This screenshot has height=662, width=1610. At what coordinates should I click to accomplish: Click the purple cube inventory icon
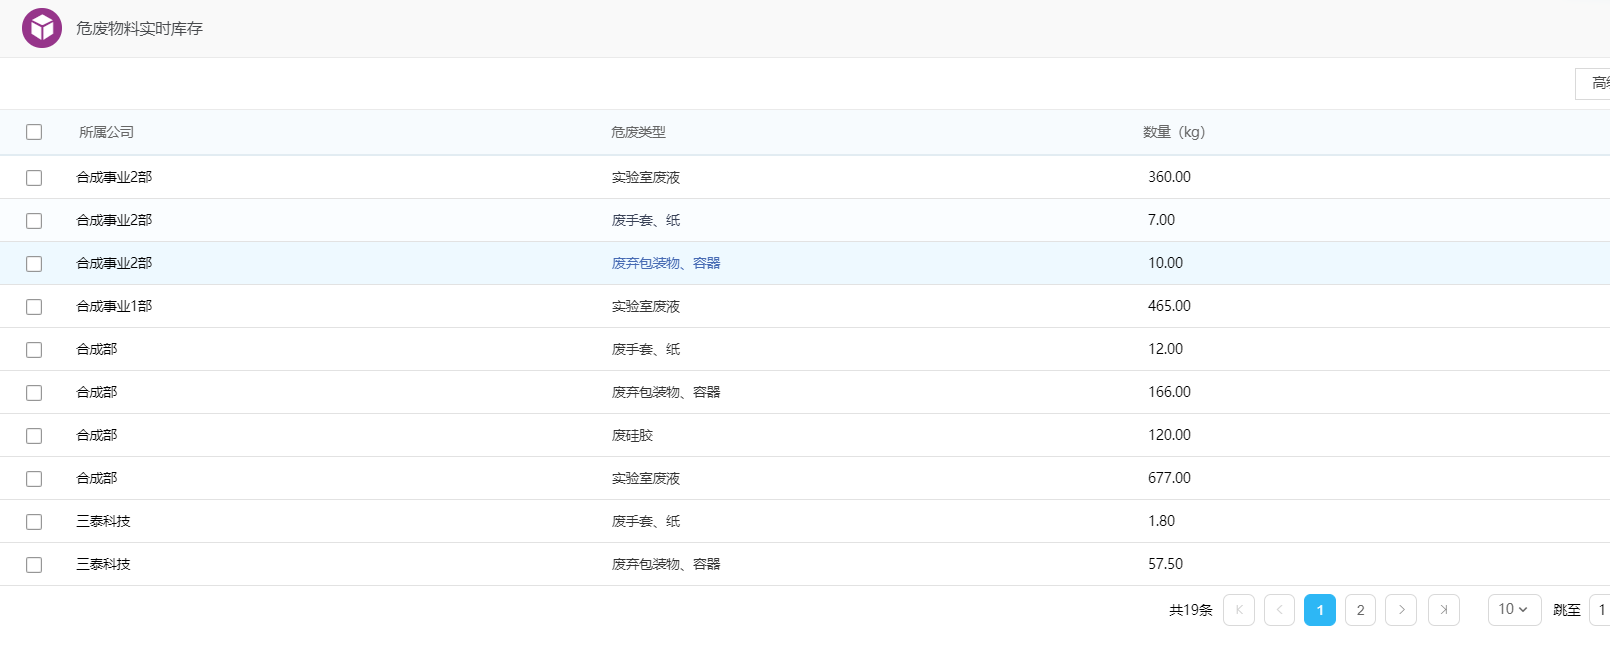tap(42, 28)
